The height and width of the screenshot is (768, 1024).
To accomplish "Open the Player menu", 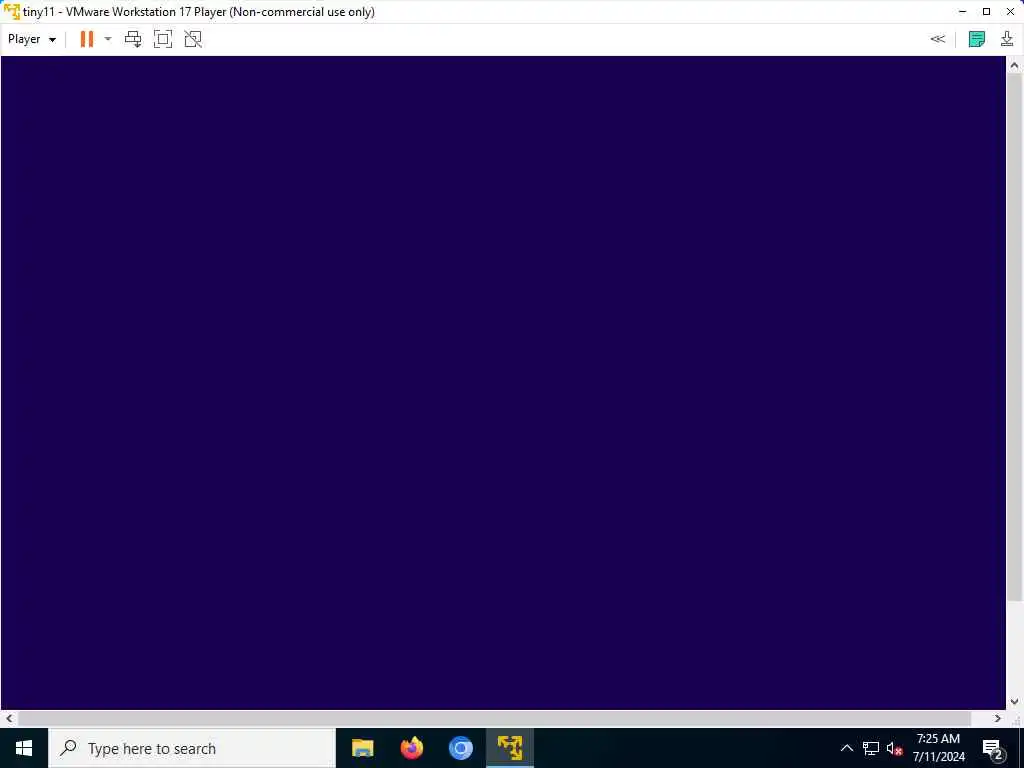I will point(31,39).
